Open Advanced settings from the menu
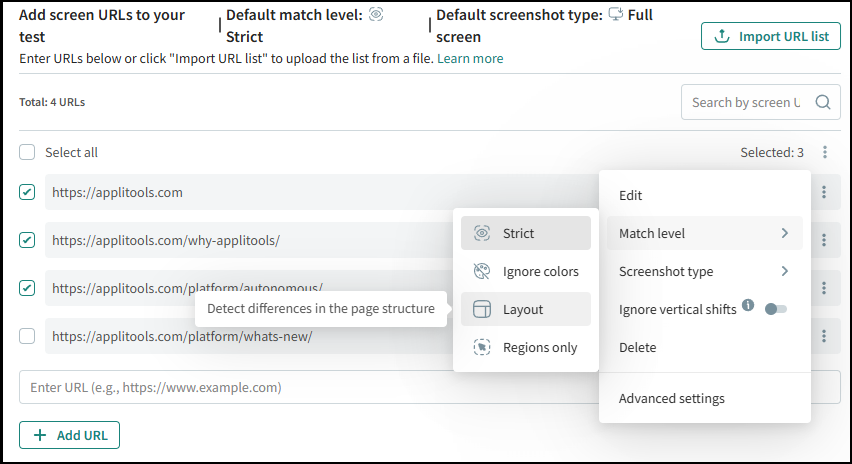 click(x=671, y=398)
